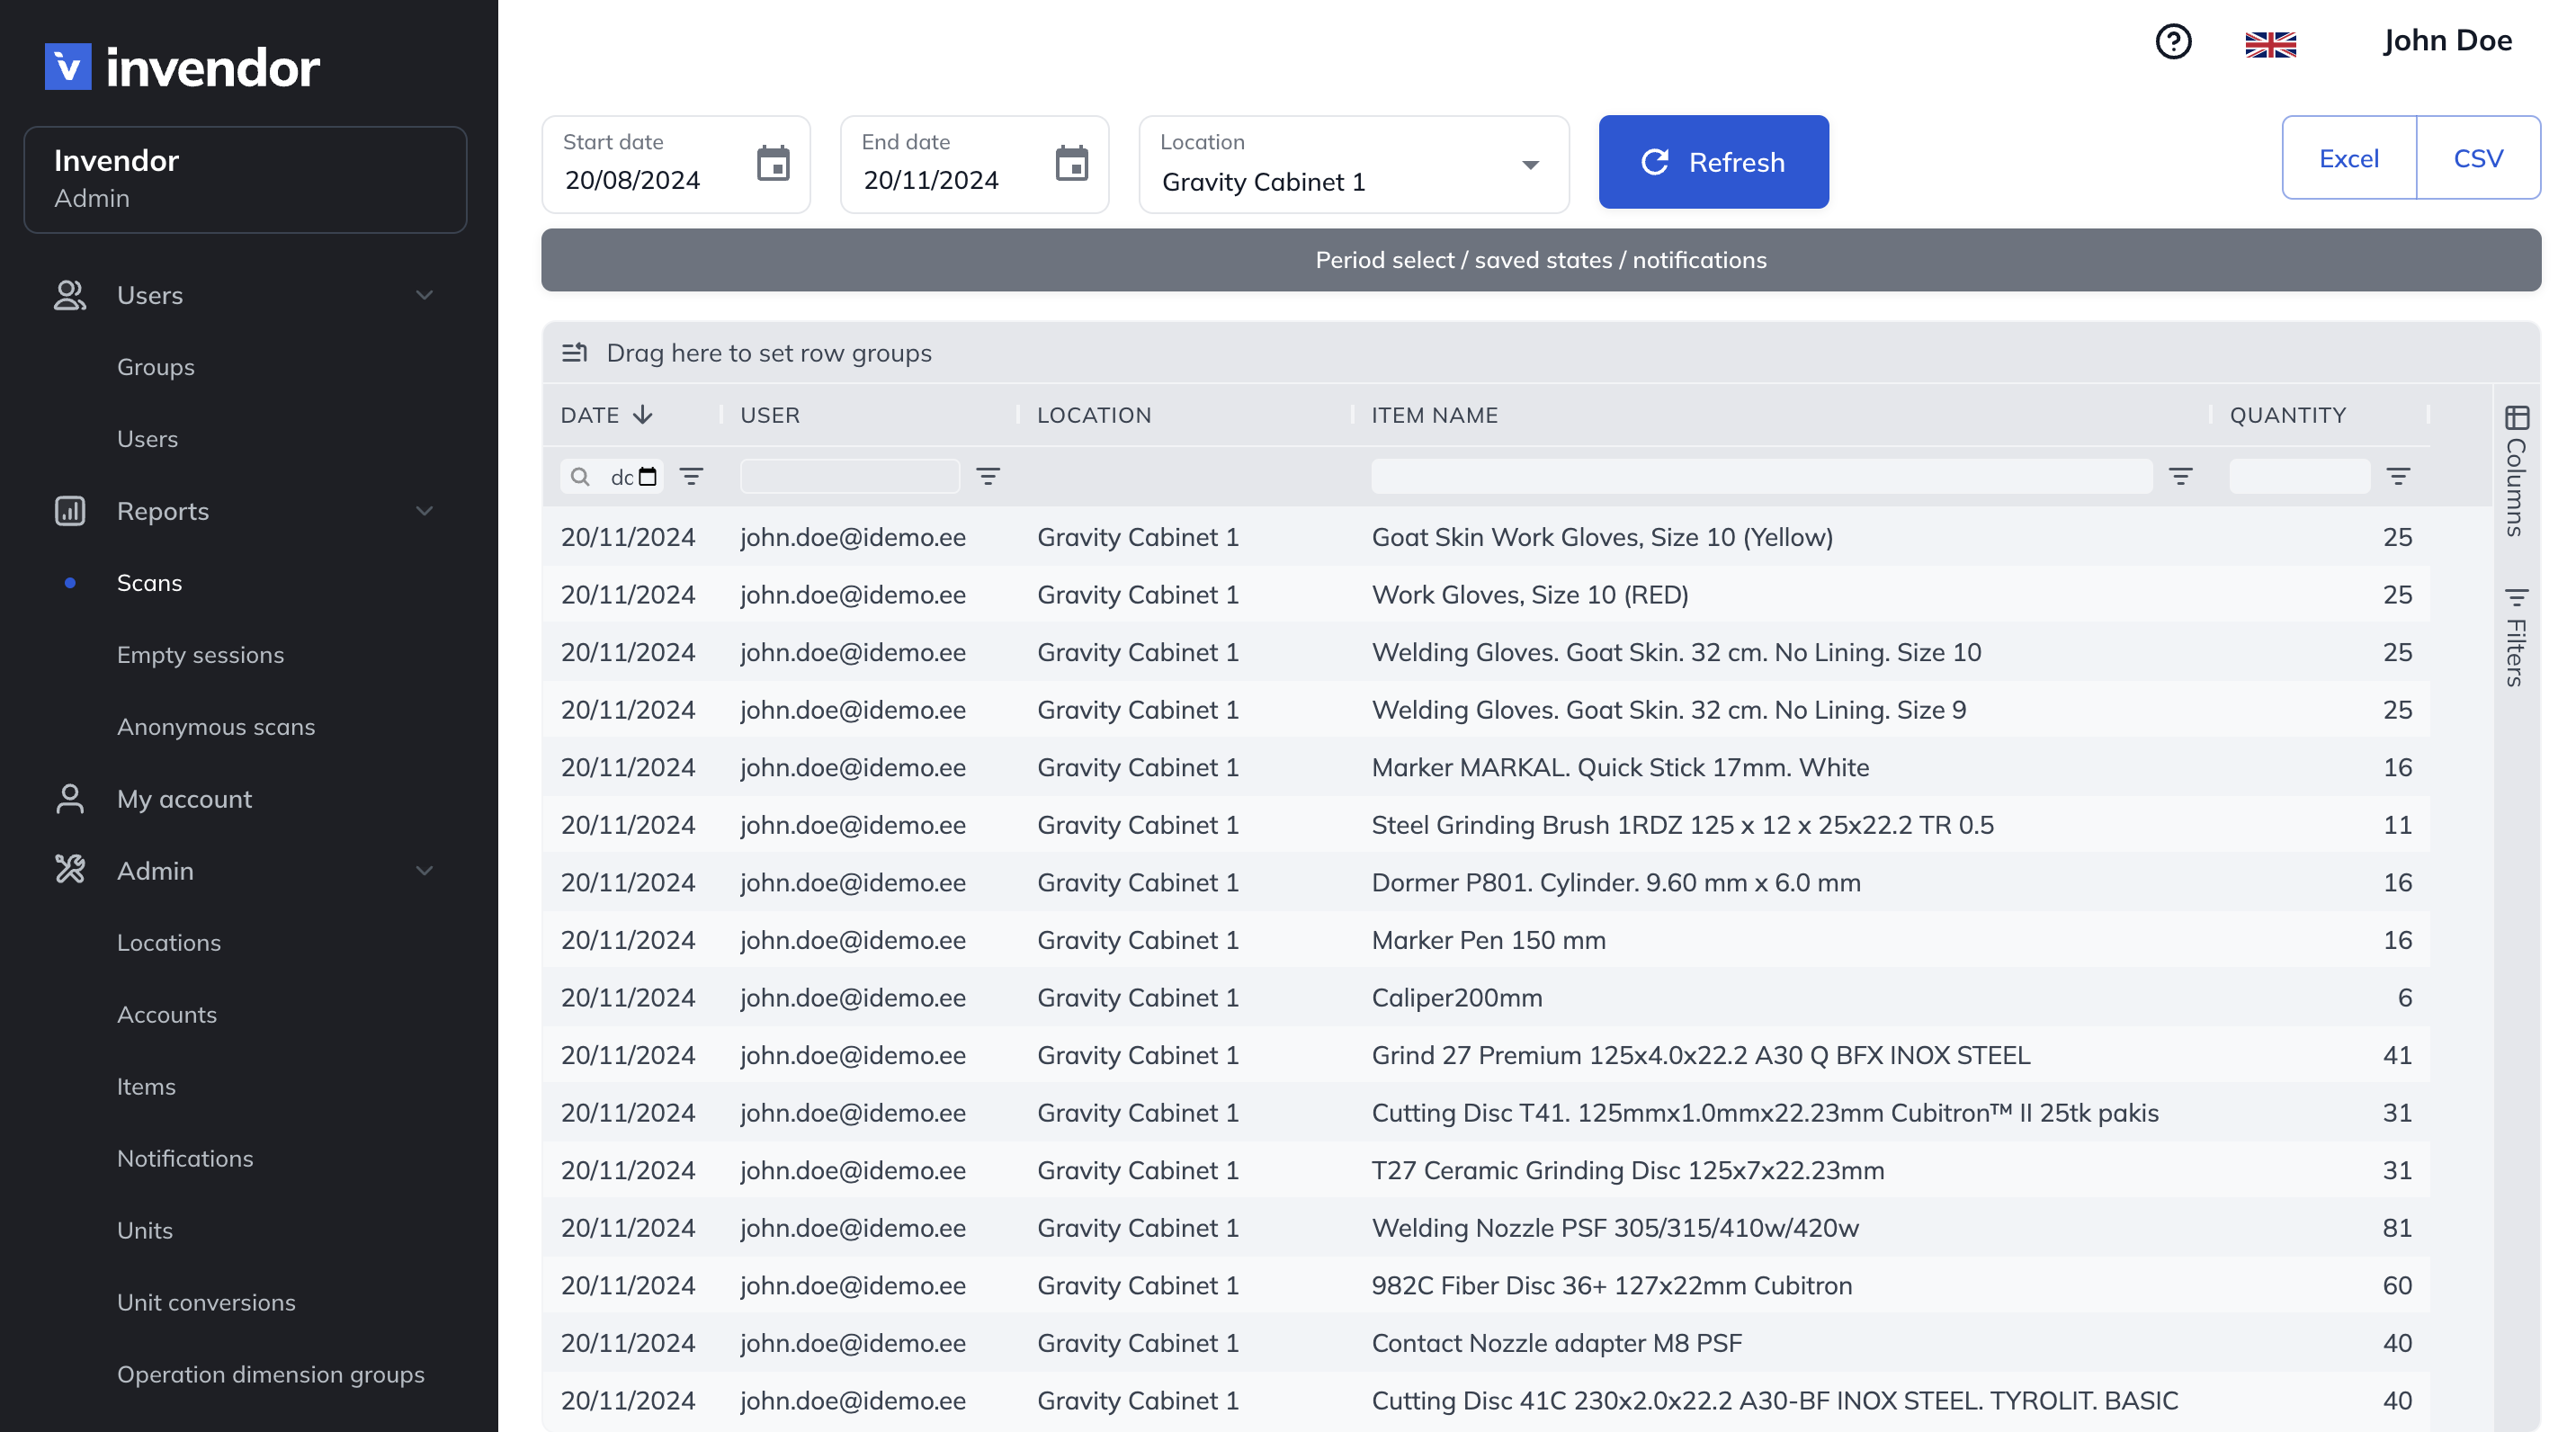
Task: Open the filter icon on QUANTITY column
Action: [x=2401, y=477]
